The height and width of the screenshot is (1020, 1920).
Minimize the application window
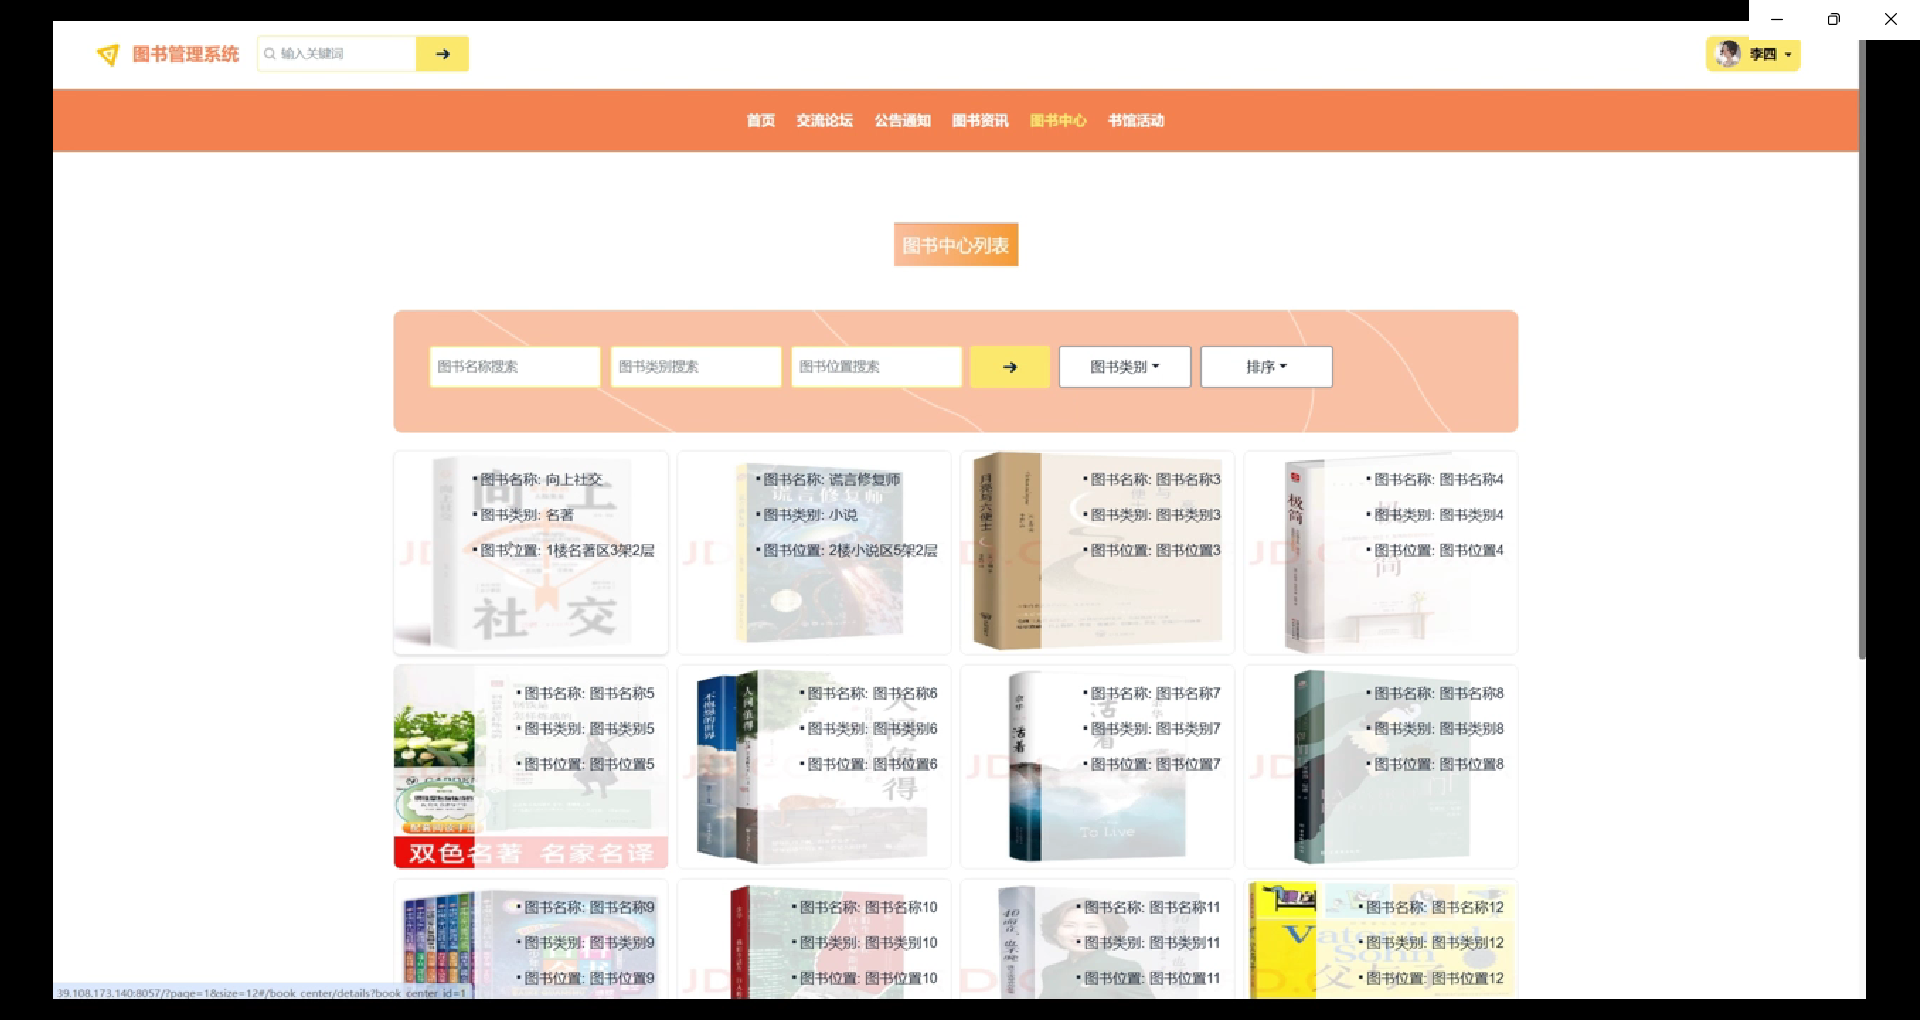(x=1777, y=19)
